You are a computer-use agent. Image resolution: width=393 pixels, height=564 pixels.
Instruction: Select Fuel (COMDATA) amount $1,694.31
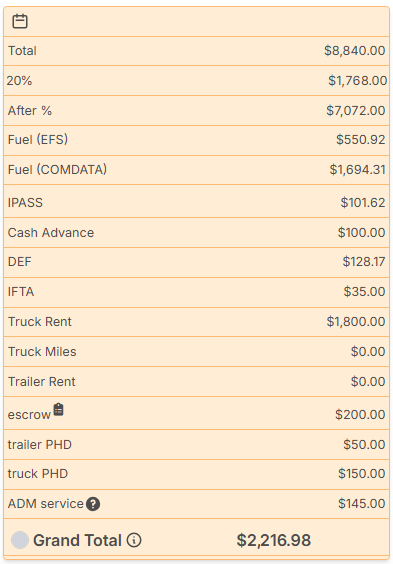coord(357,169)
